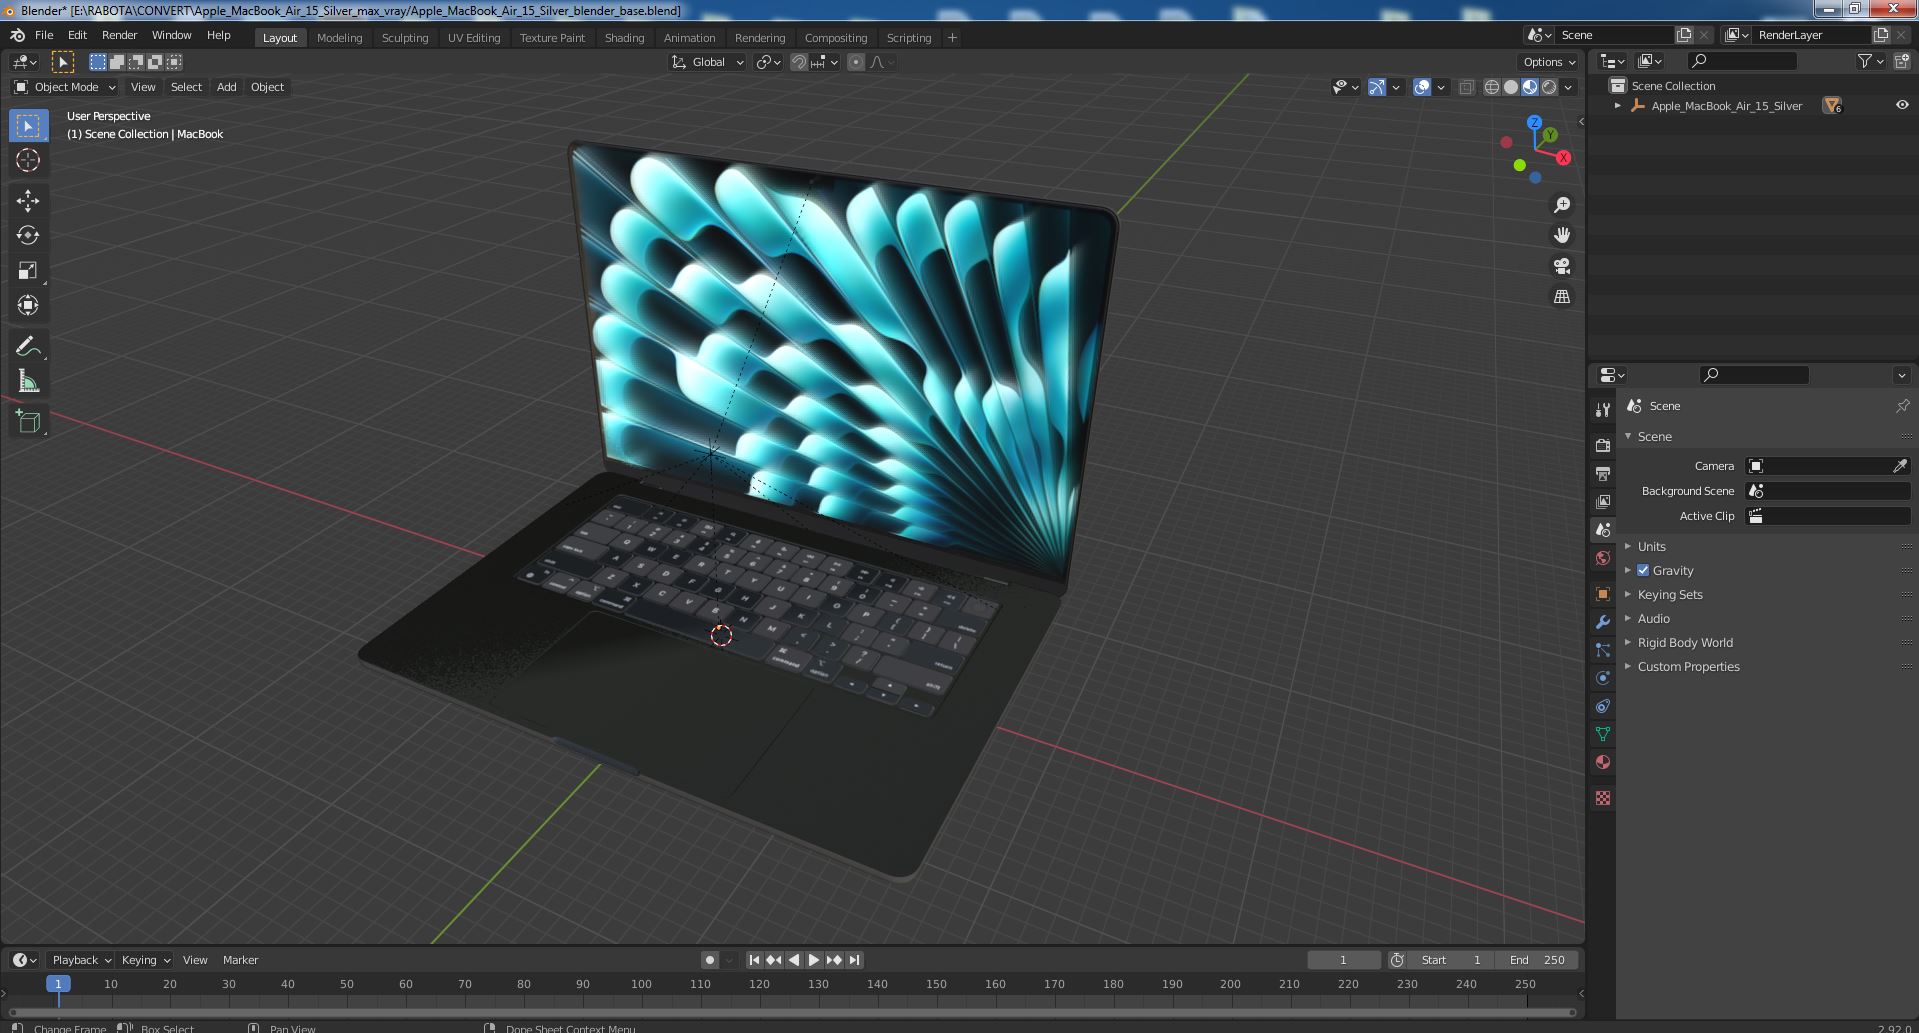Open the Global orientation dropdown
The image size is (1919, 1033).
click(708, 62)
